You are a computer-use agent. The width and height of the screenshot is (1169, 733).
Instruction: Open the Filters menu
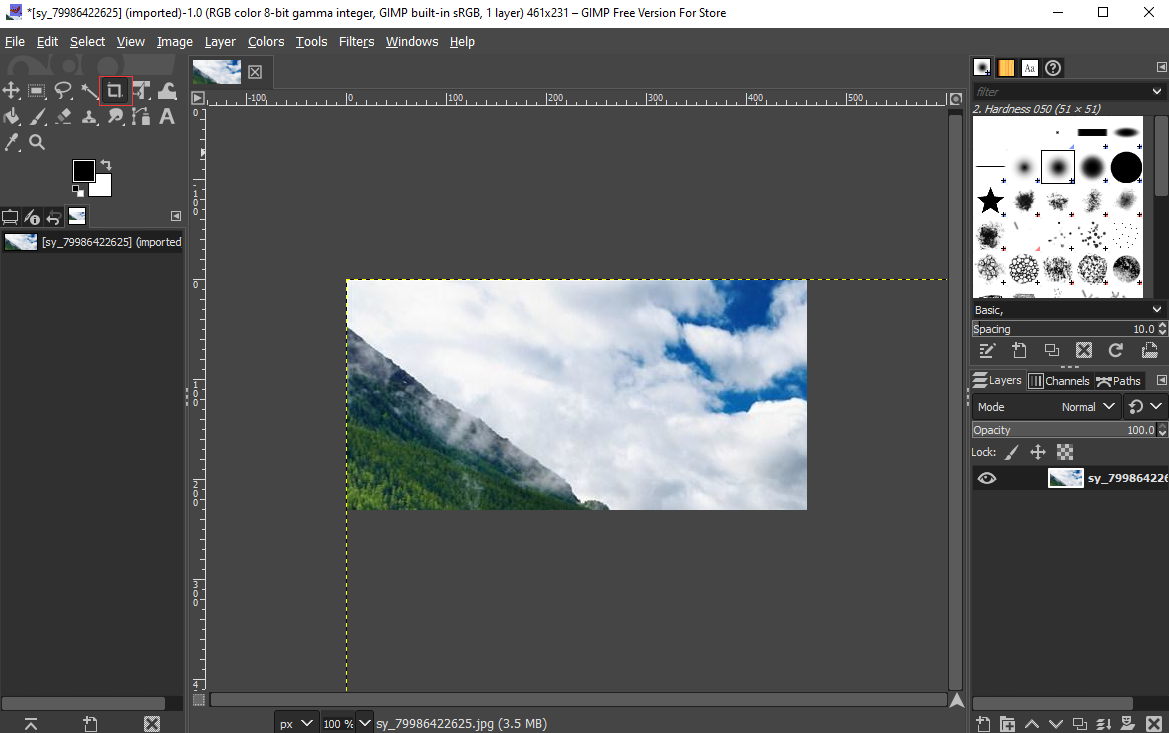click(356, 41)
